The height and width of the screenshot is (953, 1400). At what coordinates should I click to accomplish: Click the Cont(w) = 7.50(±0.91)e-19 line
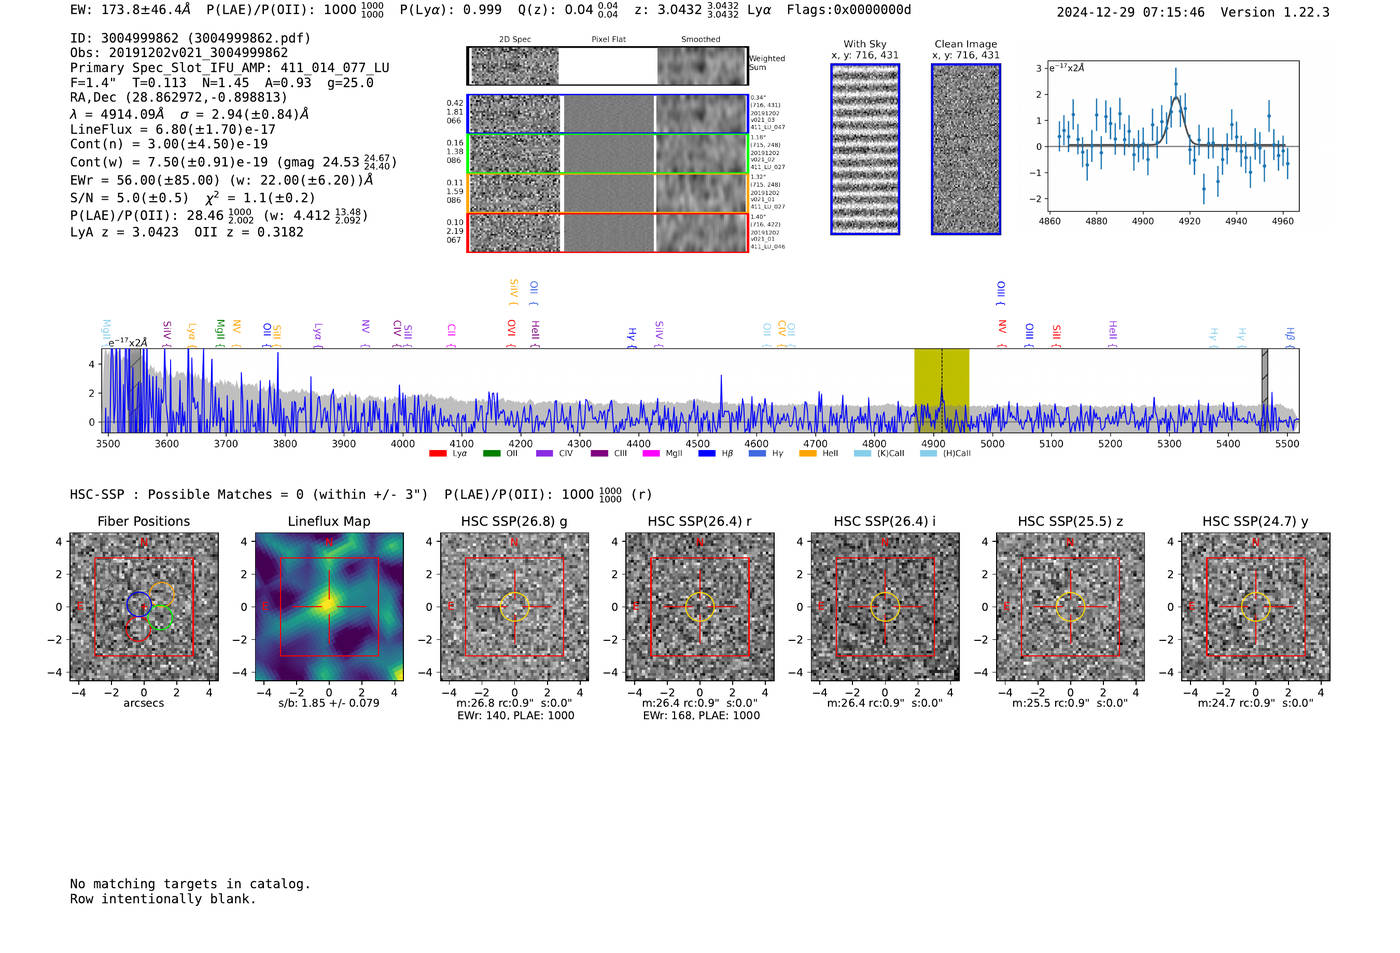[x=233, y=161]
